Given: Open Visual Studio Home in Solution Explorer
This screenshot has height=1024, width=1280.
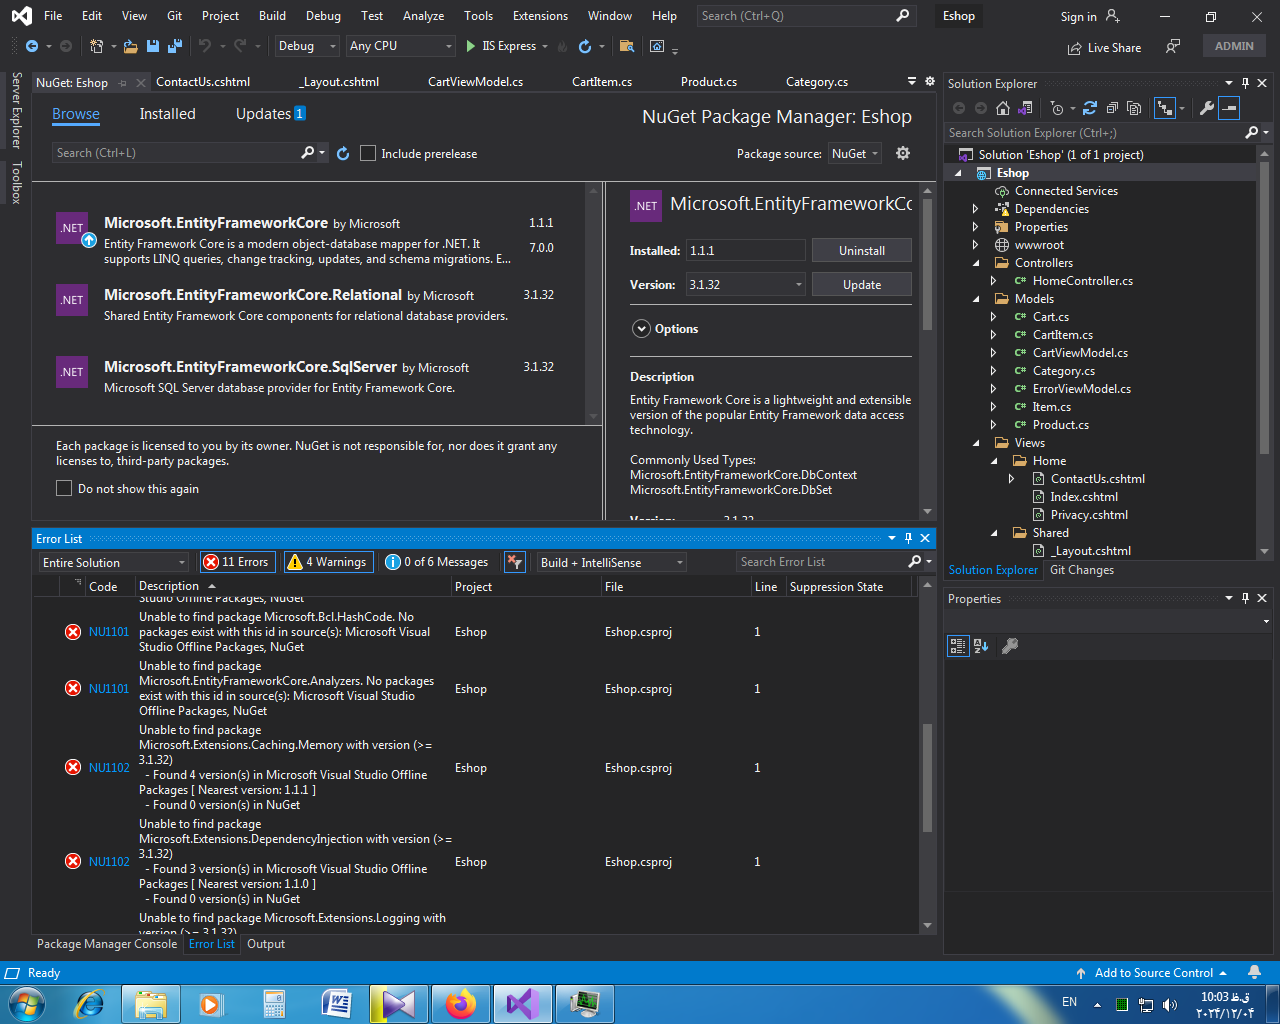Looking at the screenshot, I should pos(1003,108).
